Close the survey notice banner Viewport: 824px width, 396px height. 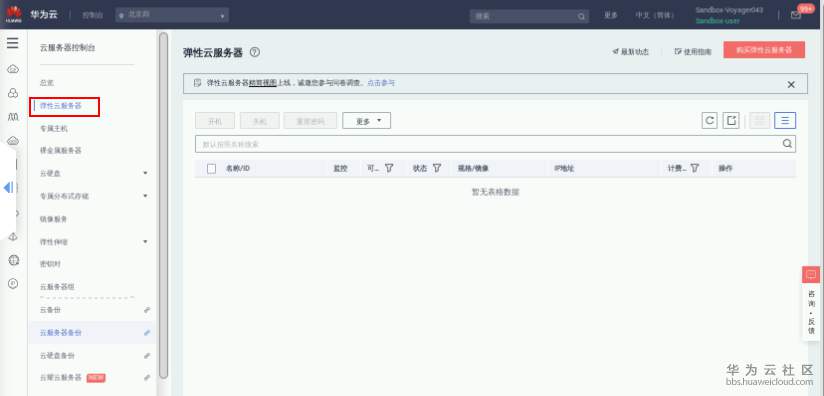tap(791, 85)
